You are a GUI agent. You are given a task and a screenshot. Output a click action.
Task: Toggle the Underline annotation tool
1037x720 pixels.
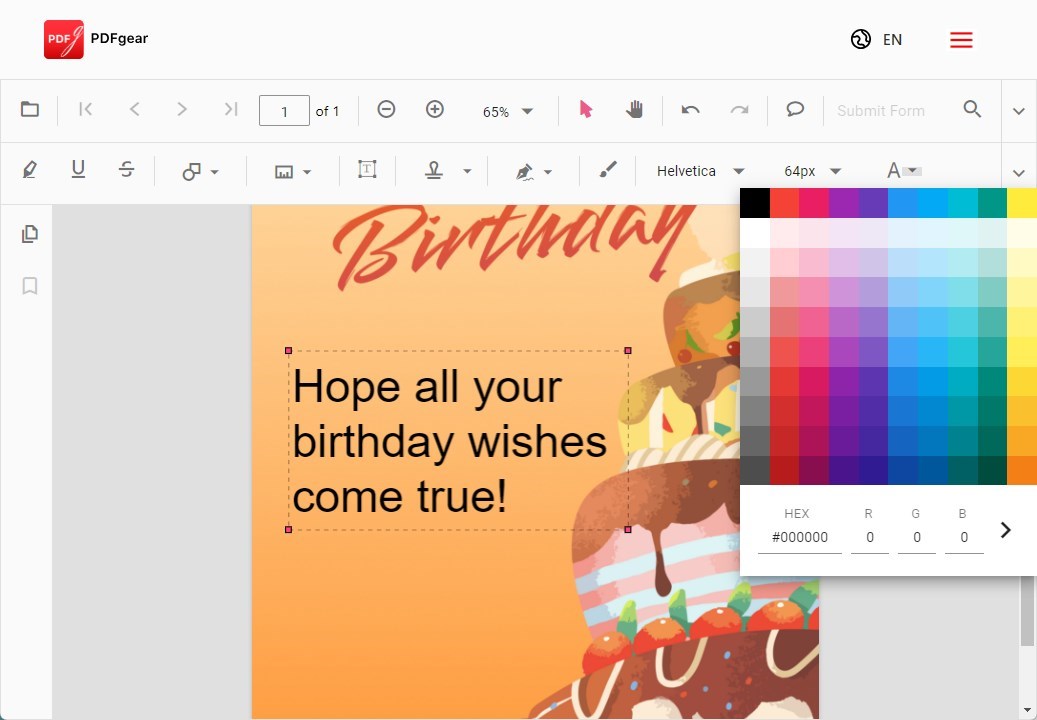[x=78, y=171]
